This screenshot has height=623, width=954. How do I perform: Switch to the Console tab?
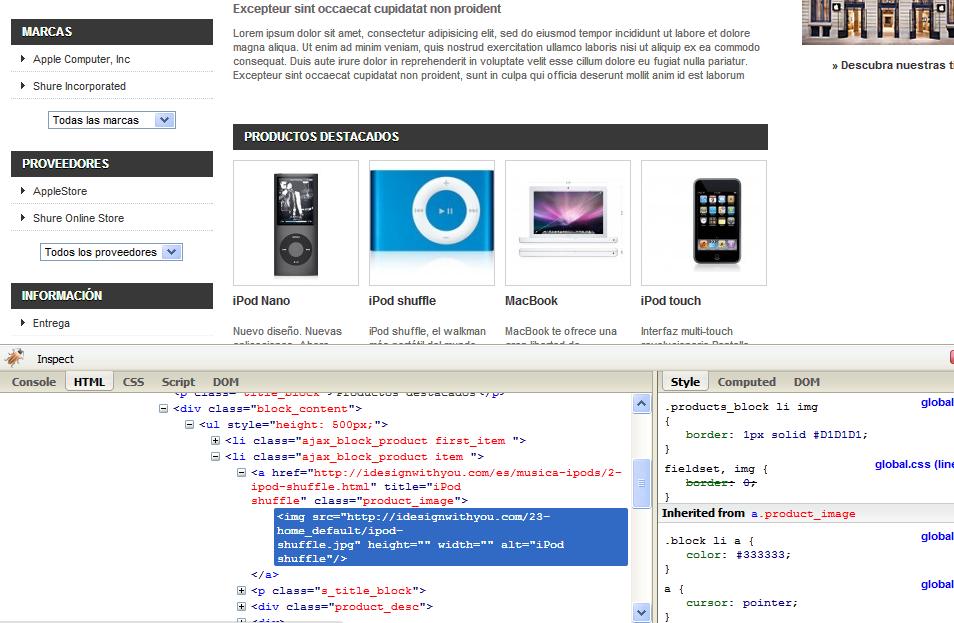(x=34, y=382)
